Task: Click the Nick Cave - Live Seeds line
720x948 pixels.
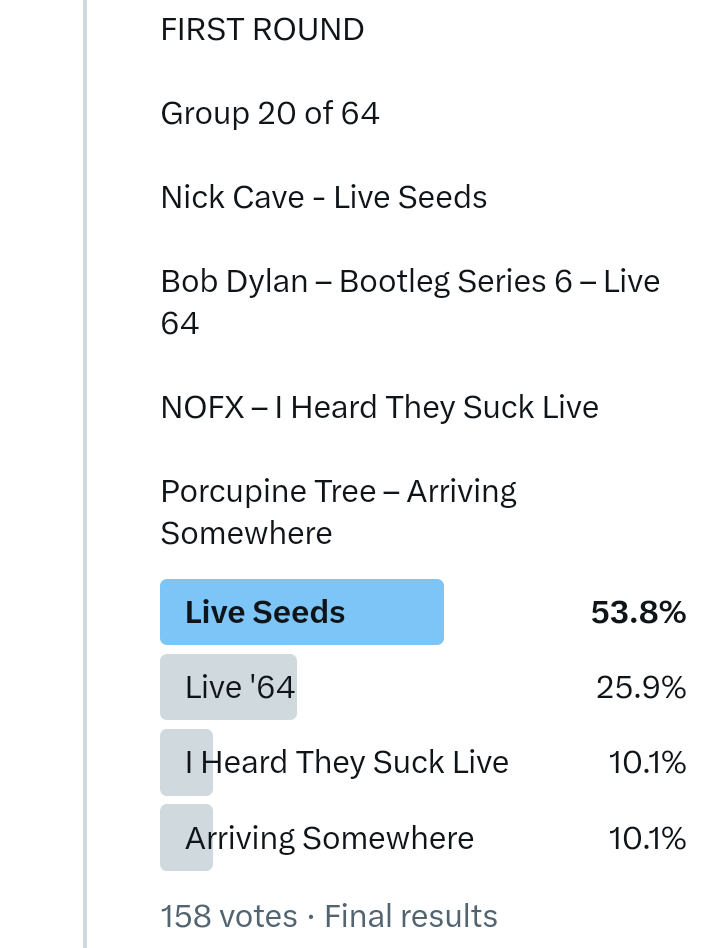Action: (323, 197)
